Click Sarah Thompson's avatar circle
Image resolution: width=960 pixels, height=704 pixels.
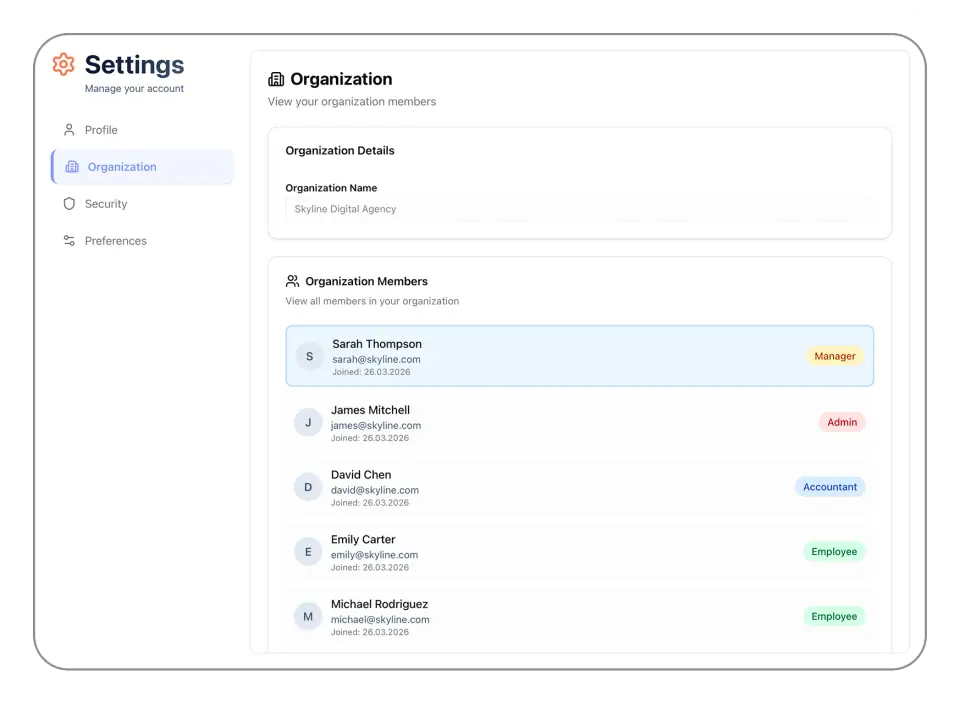tap(308, 356)
